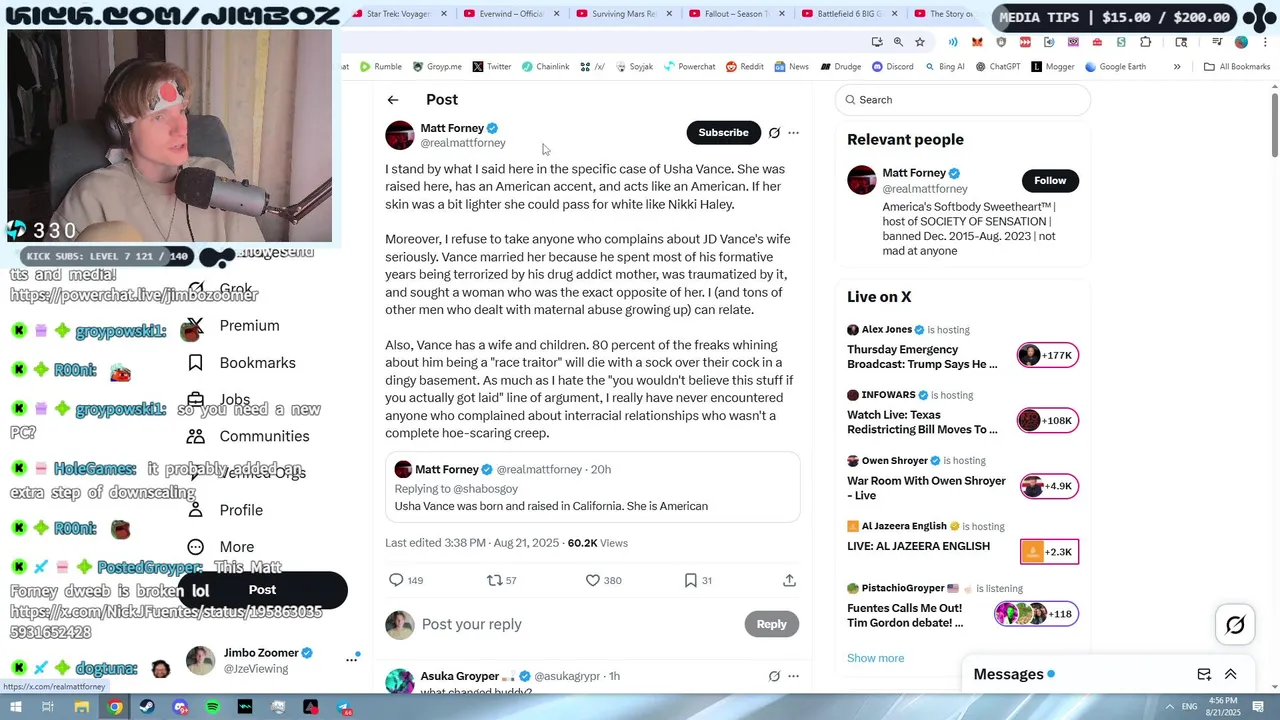
Task: Like the post via the heart icon
Action: click(x=592, y=580)
